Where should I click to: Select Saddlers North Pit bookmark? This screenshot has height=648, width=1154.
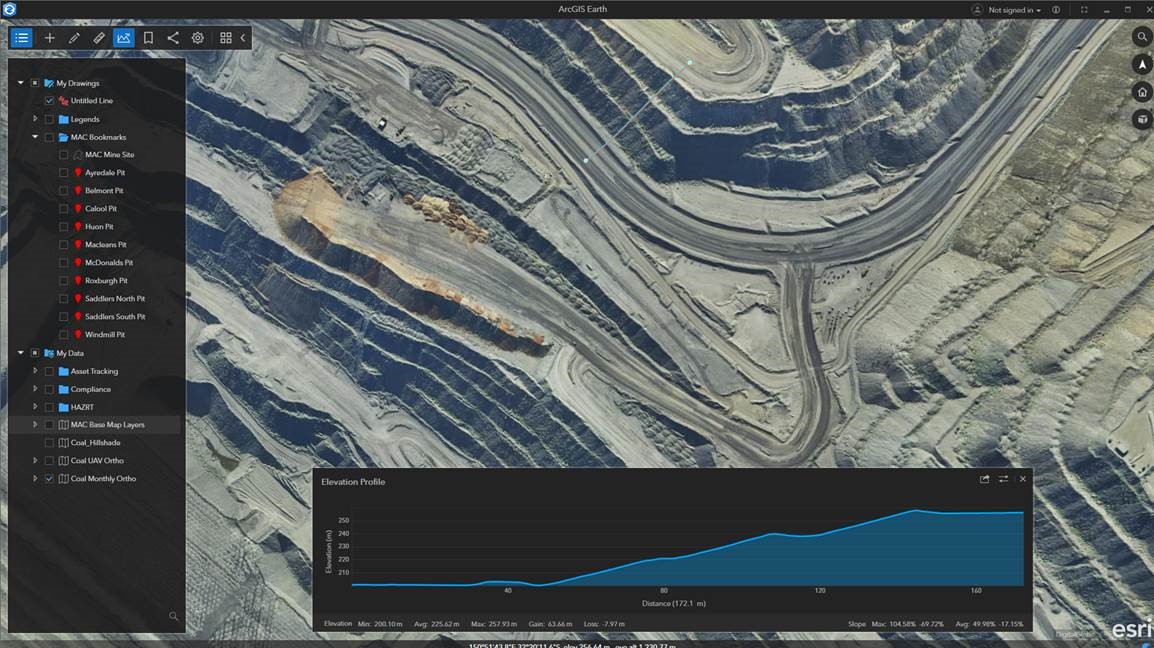point(115,299)
